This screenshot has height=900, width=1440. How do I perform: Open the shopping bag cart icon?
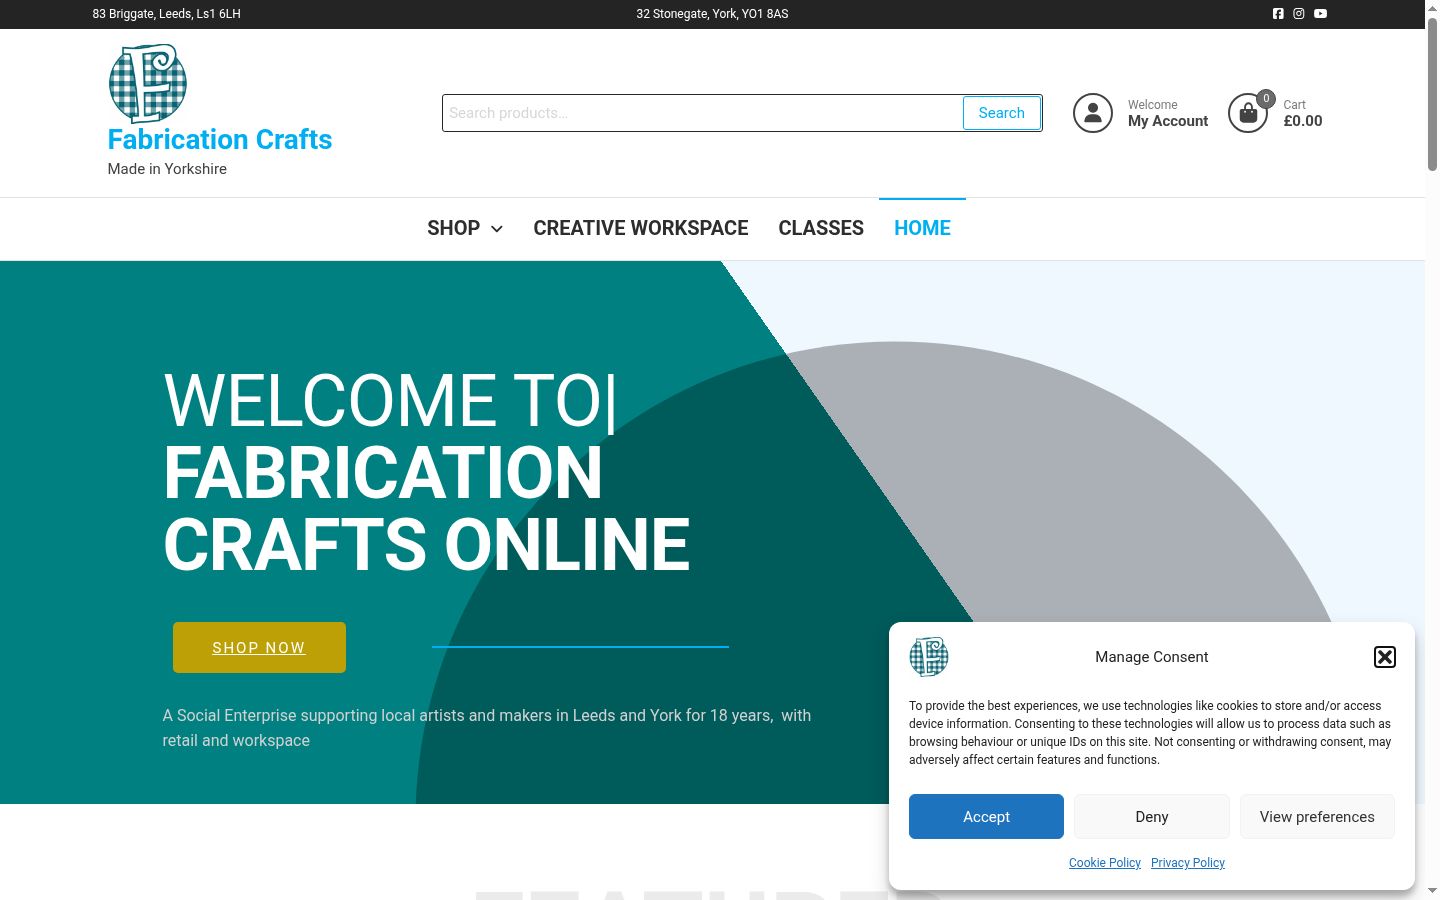click(x=1248, y=113)
